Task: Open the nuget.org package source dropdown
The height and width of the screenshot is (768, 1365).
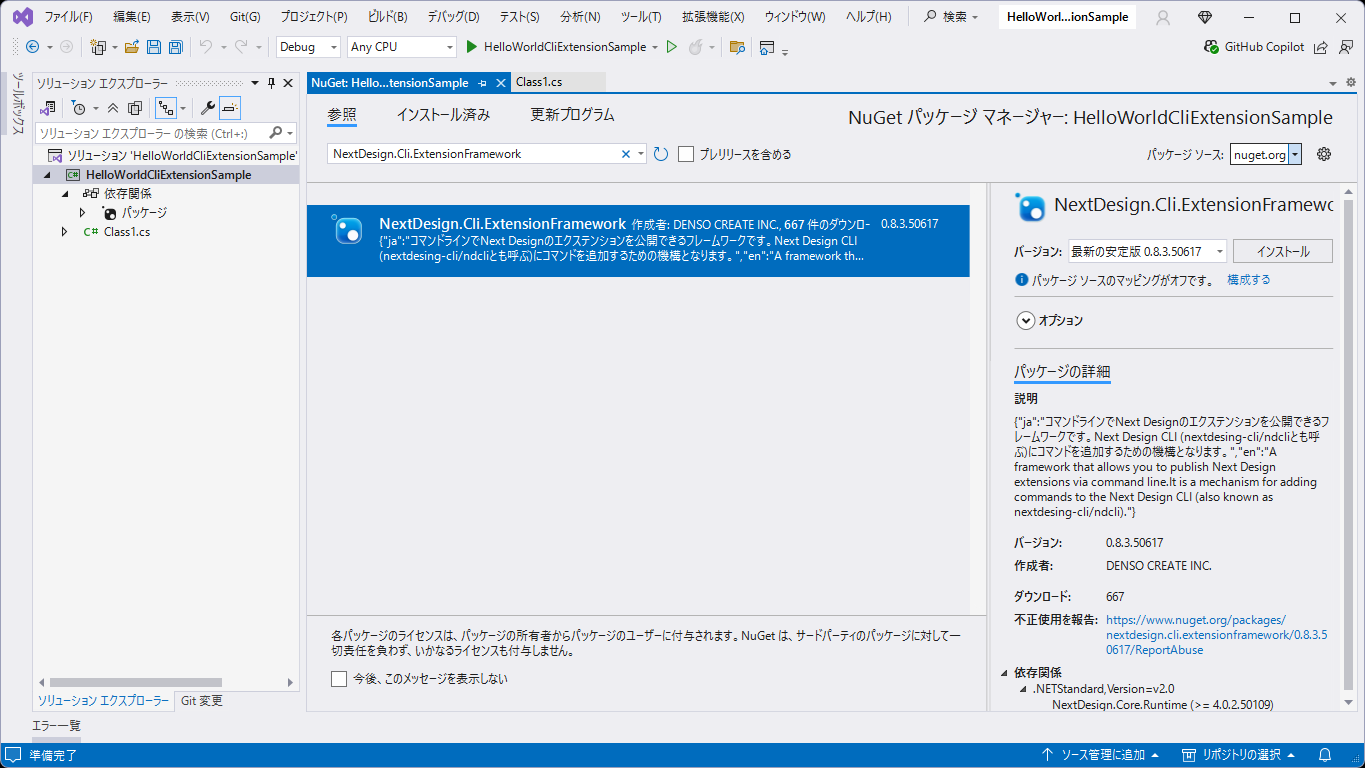Action: [1295, 154]
